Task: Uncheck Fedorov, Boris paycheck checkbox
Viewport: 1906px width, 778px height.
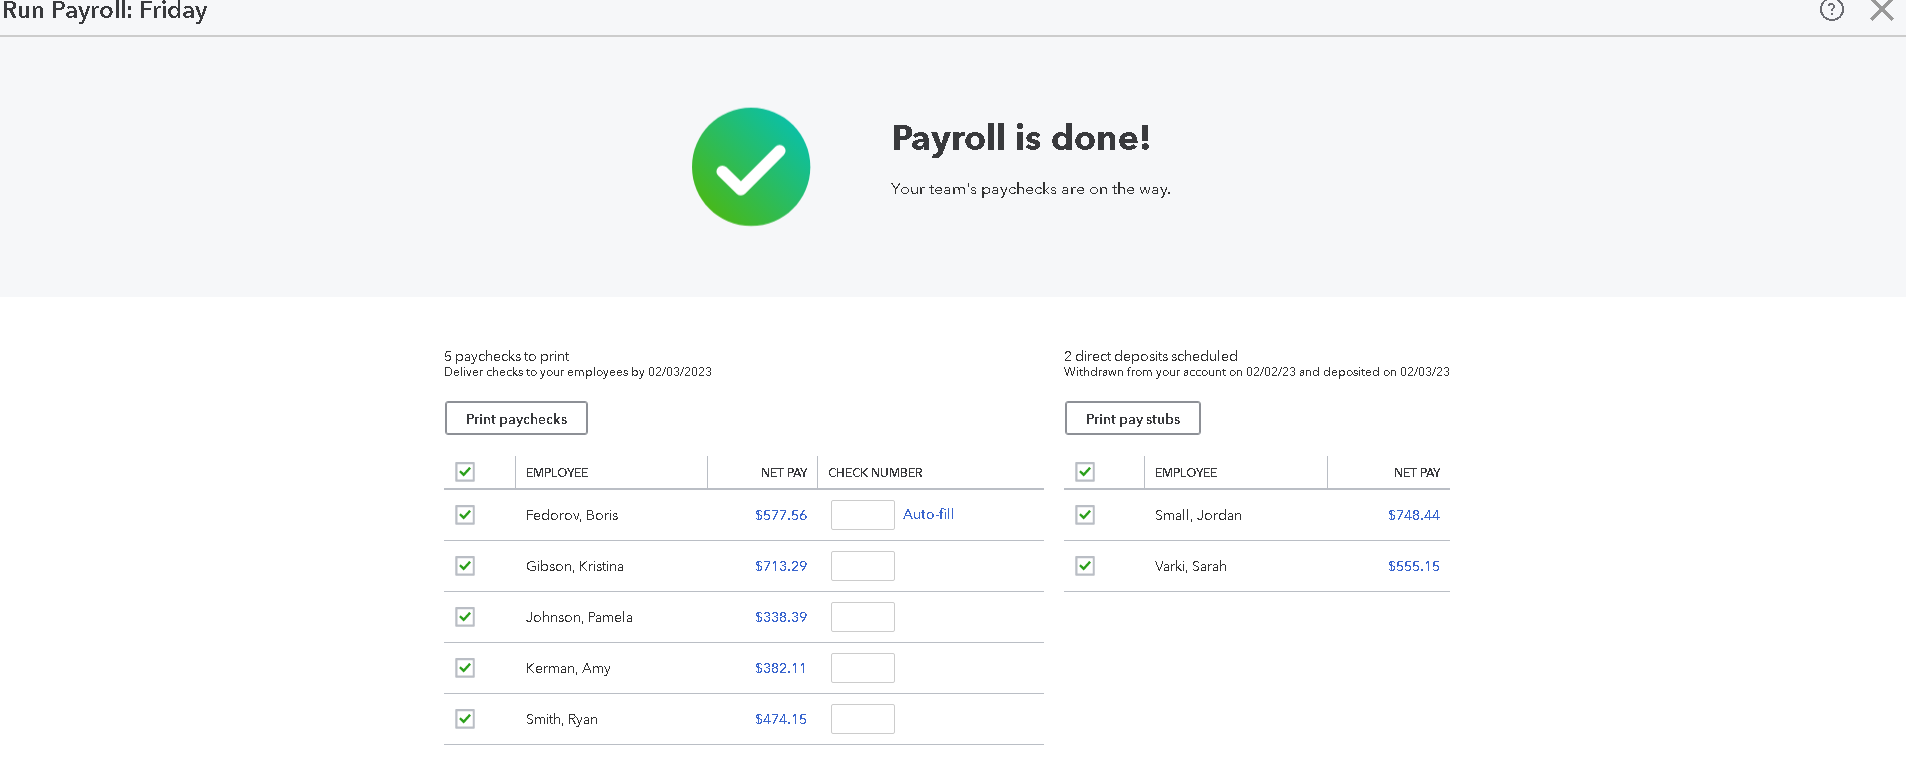Action: click(465, 515)
